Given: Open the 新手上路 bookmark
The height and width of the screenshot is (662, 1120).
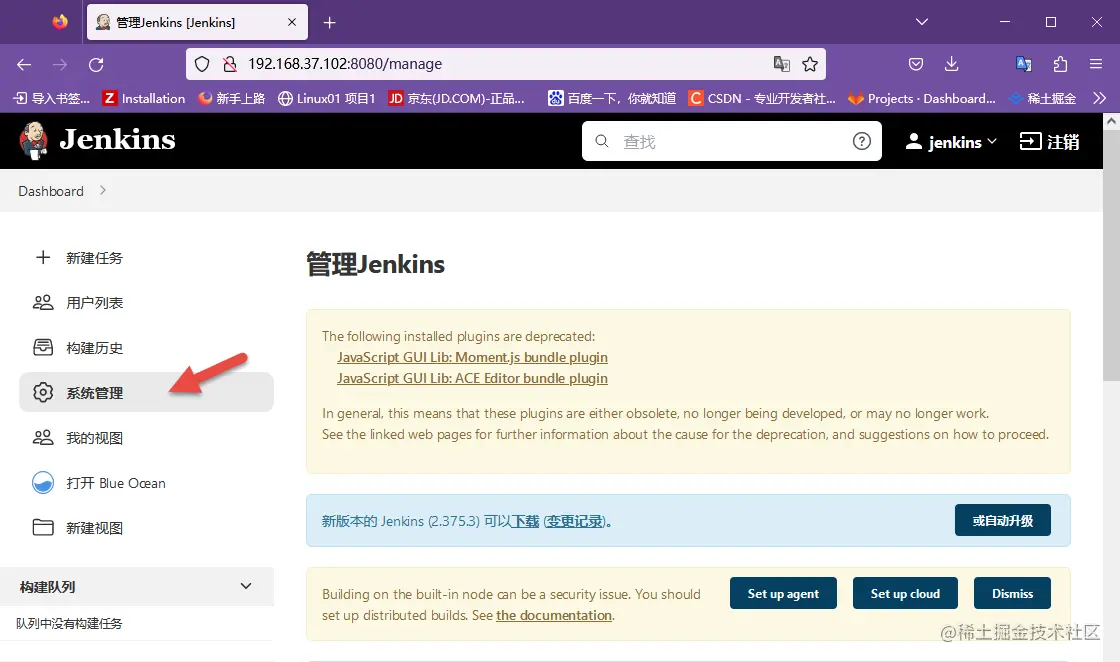Looking at the screenshot, I should coord(231,99).
